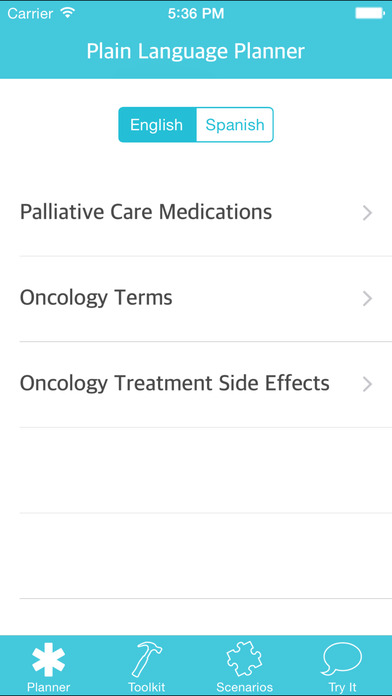Tap the Planner asterisk icon
Viewport: 392px width, 696px height.
[x=48, y=660]
